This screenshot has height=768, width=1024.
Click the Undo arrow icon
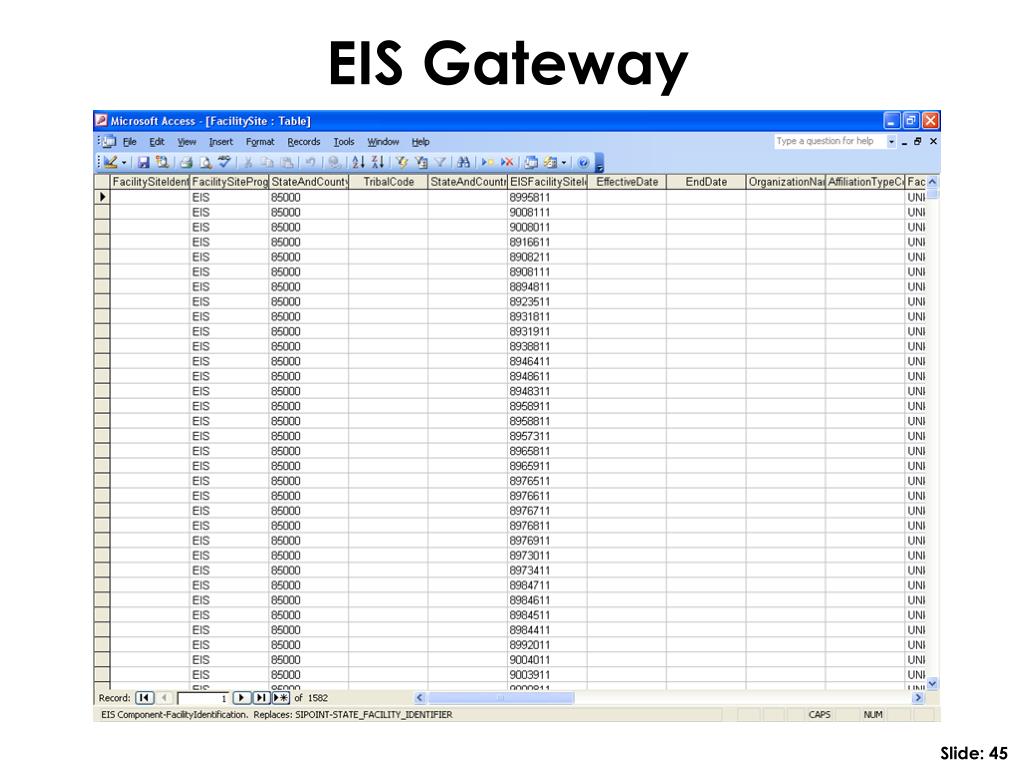pyautogui.click(x=310, y=162)
